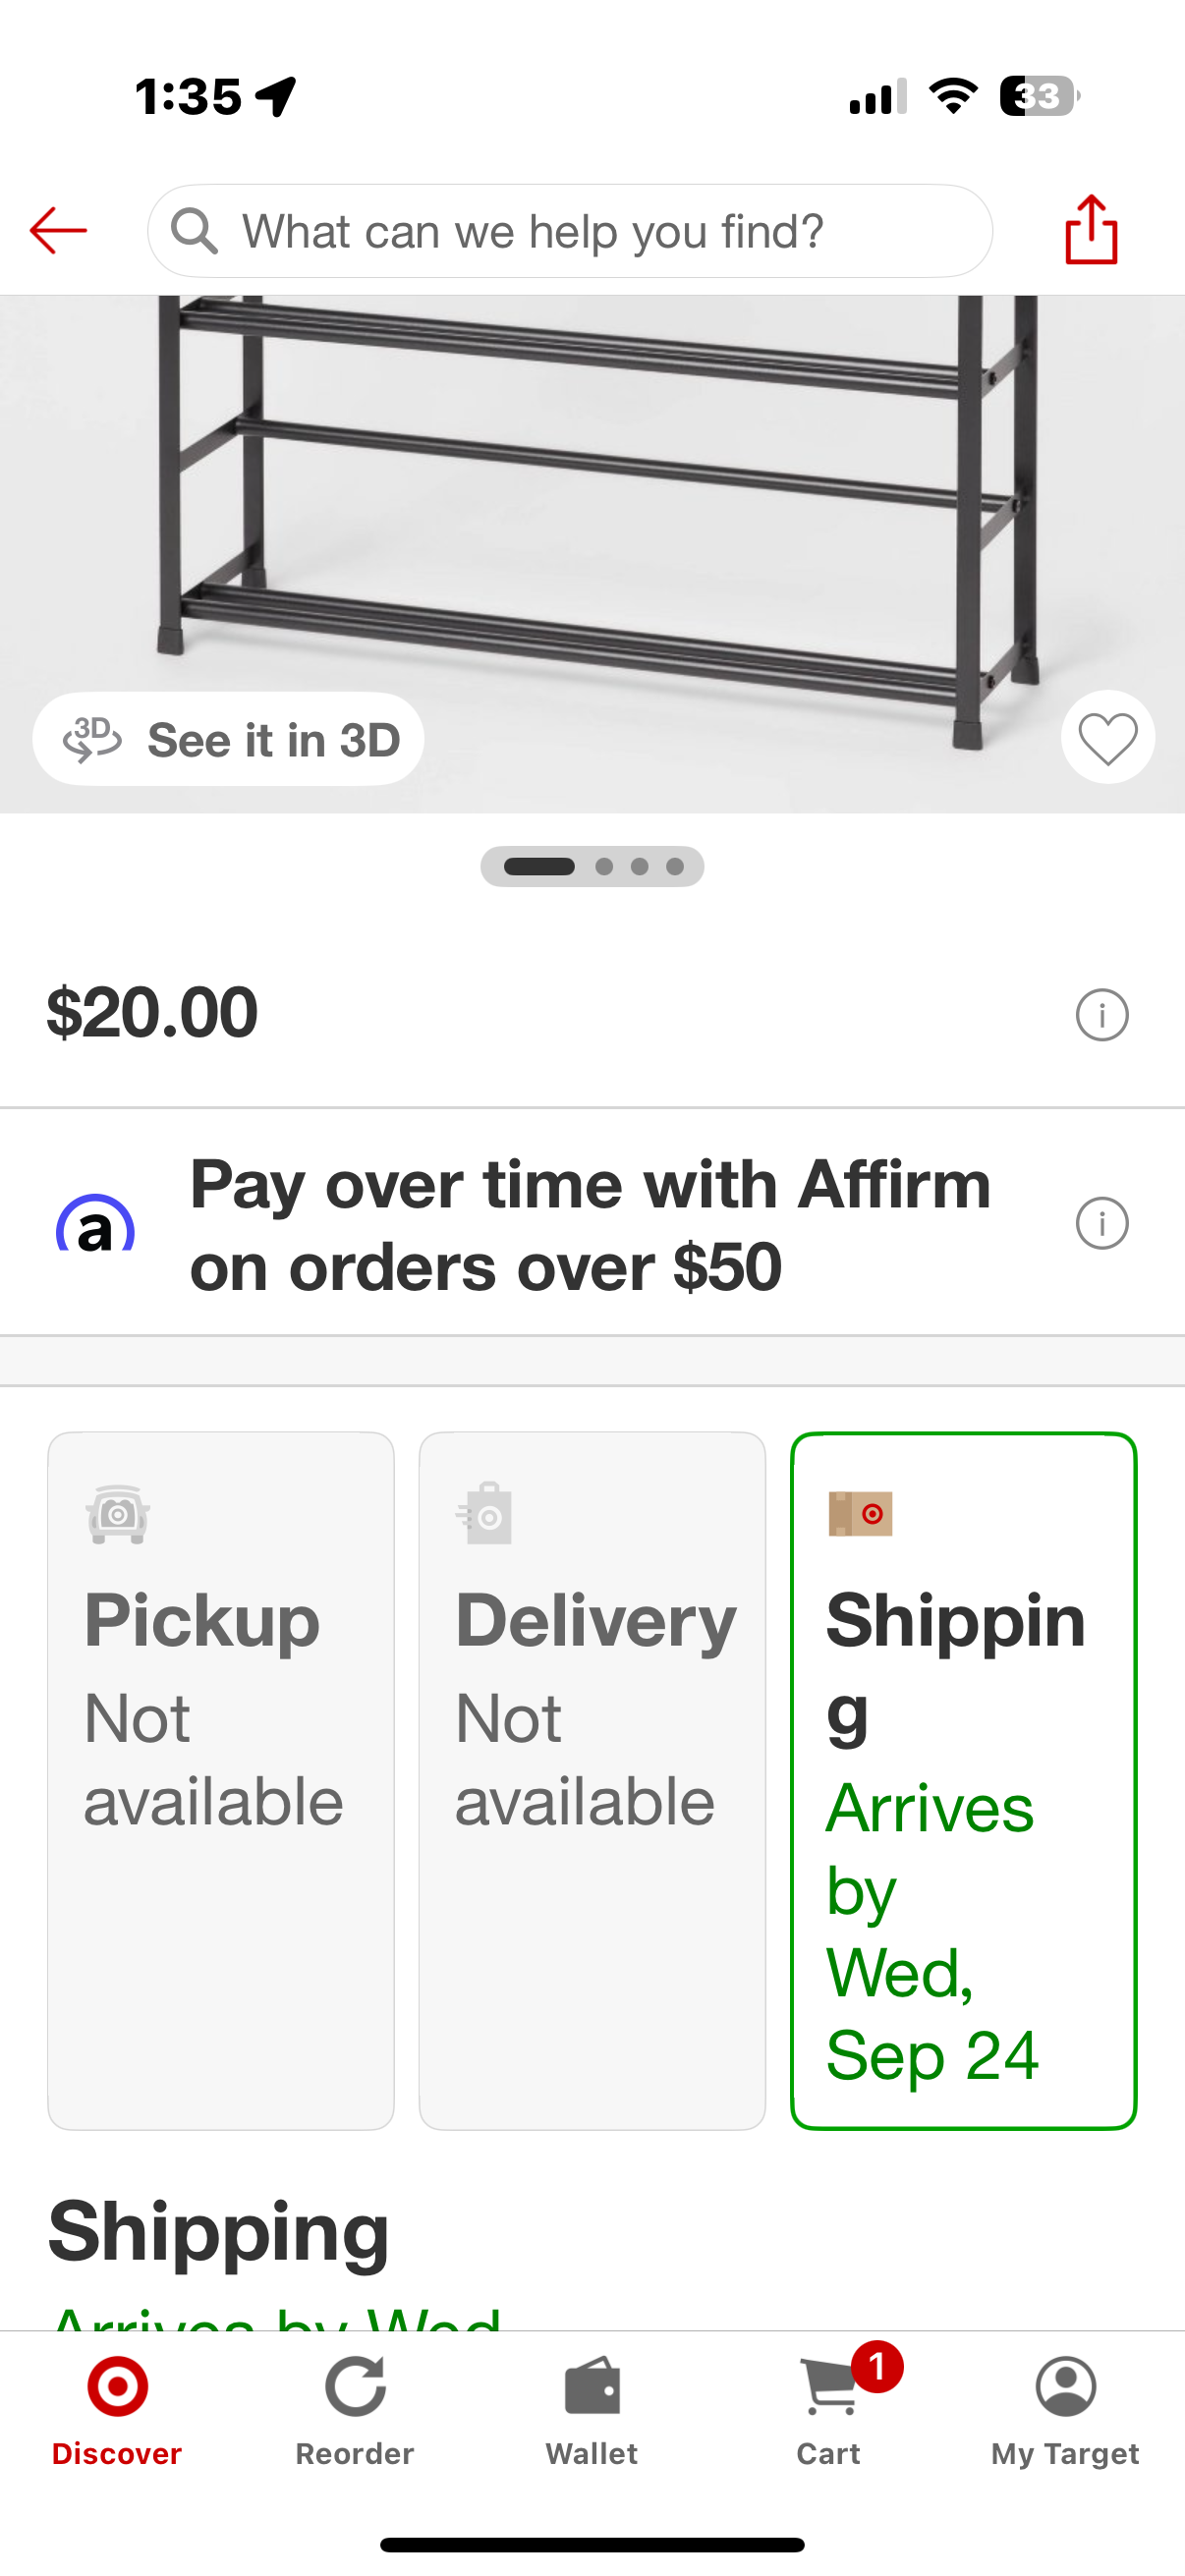Open Affirm info icon

[1101, 1223]
